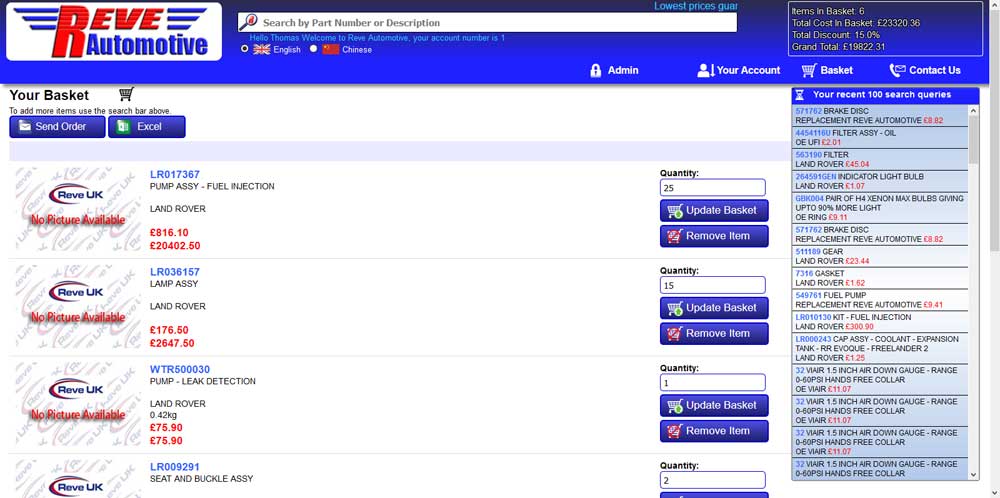Update Basket for WTR500030 leak detection pump

[x=714, y=406]
